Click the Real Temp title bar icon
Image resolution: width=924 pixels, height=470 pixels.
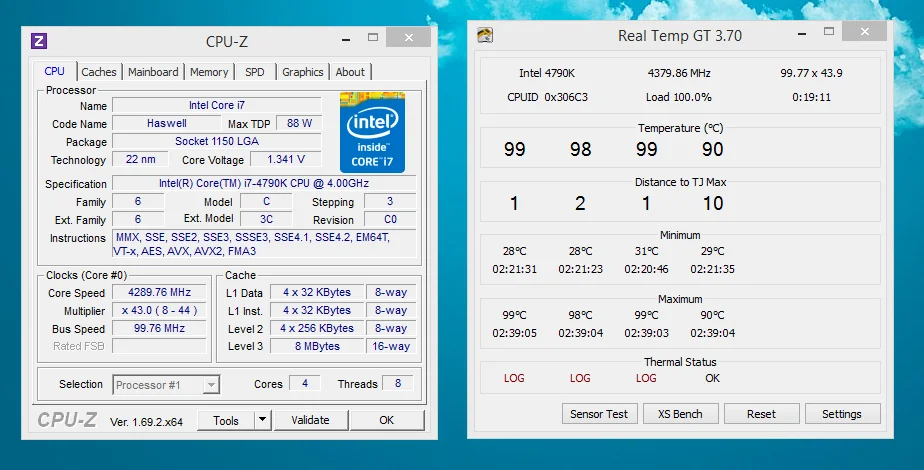coord(485,35)
